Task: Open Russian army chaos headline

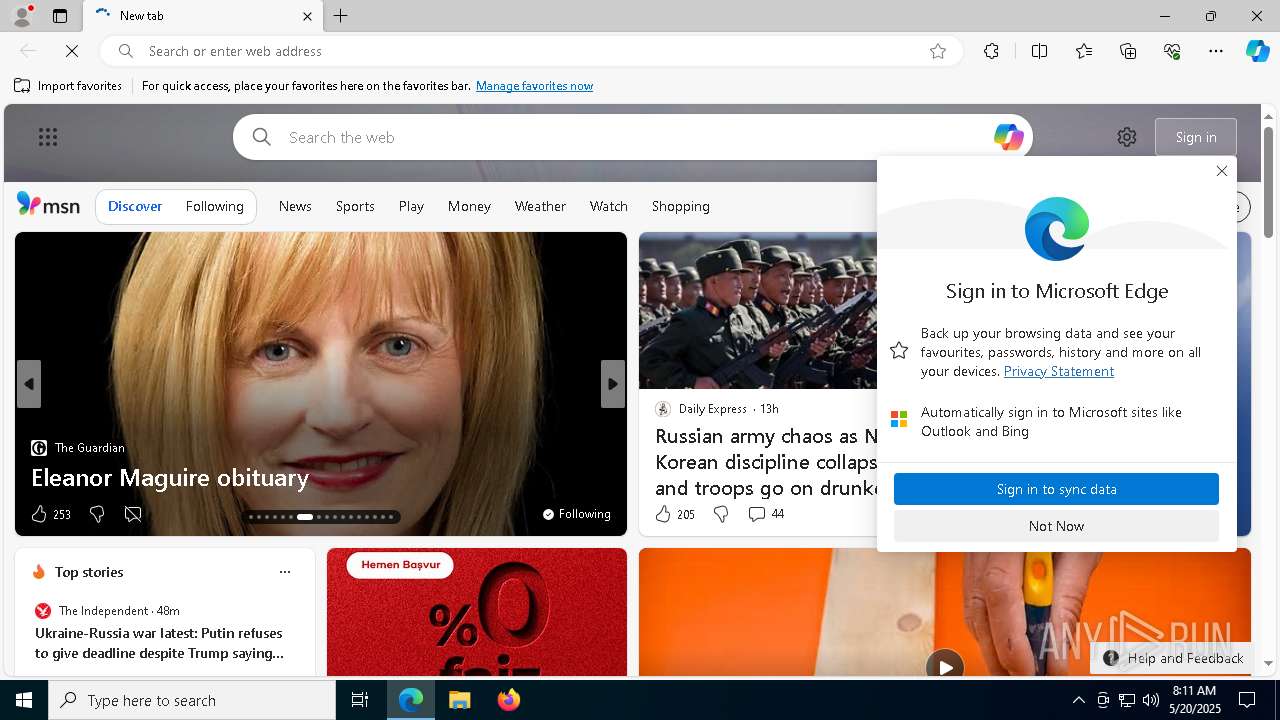Action: coord(766,462)
